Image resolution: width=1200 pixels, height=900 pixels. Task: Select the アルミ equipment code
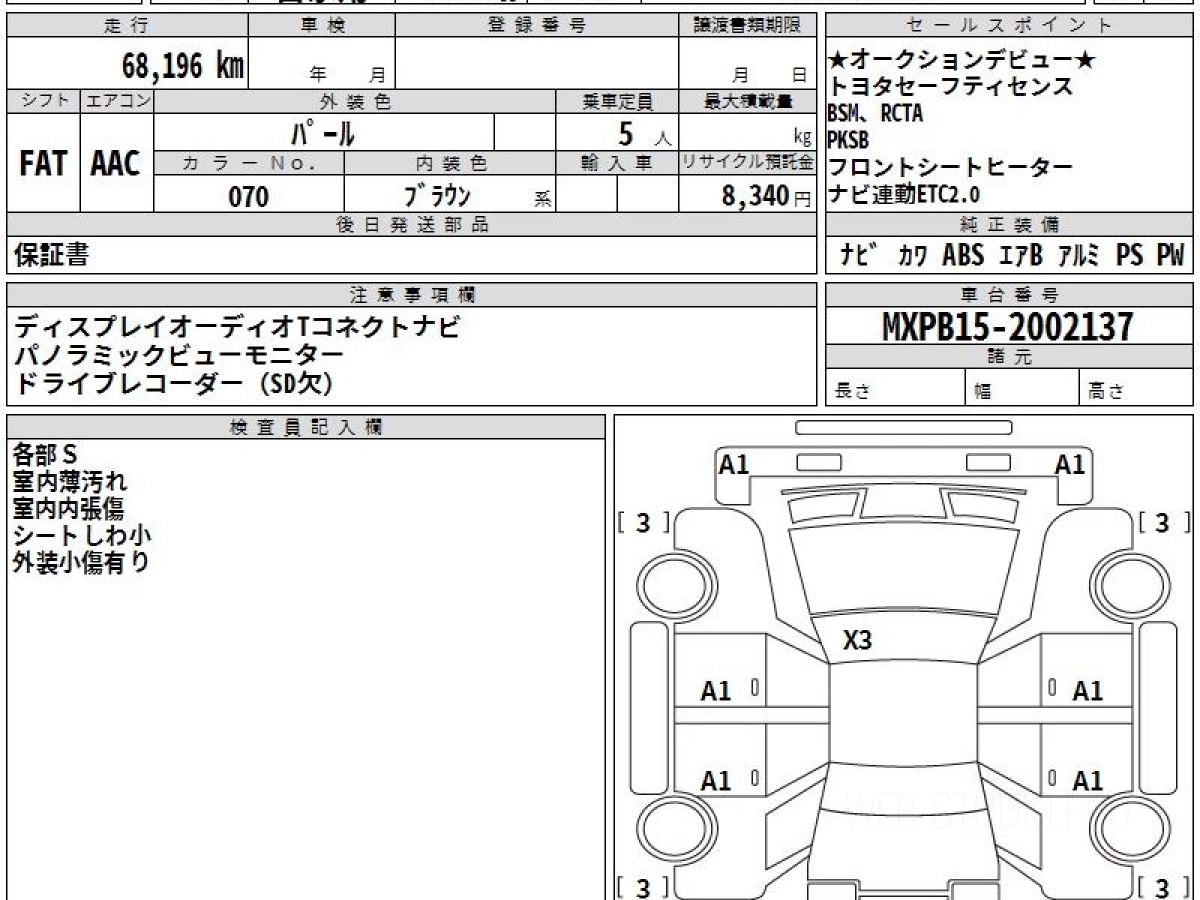click(1080, 256)
